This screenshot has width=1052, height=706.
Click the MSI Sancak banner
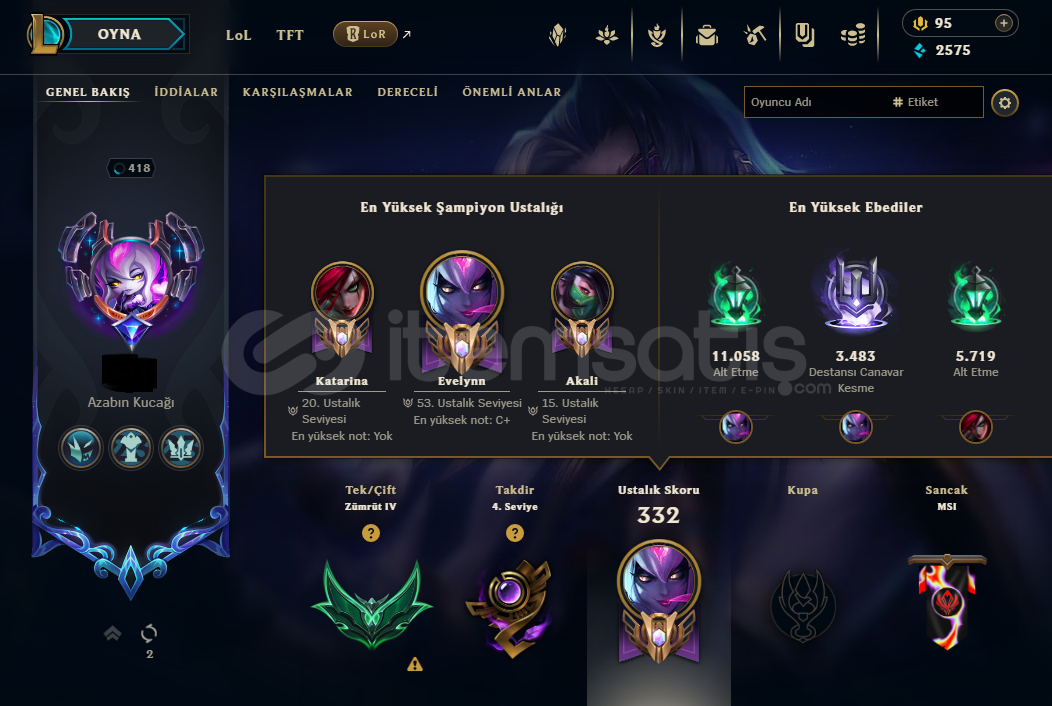(x=947, y=601)
